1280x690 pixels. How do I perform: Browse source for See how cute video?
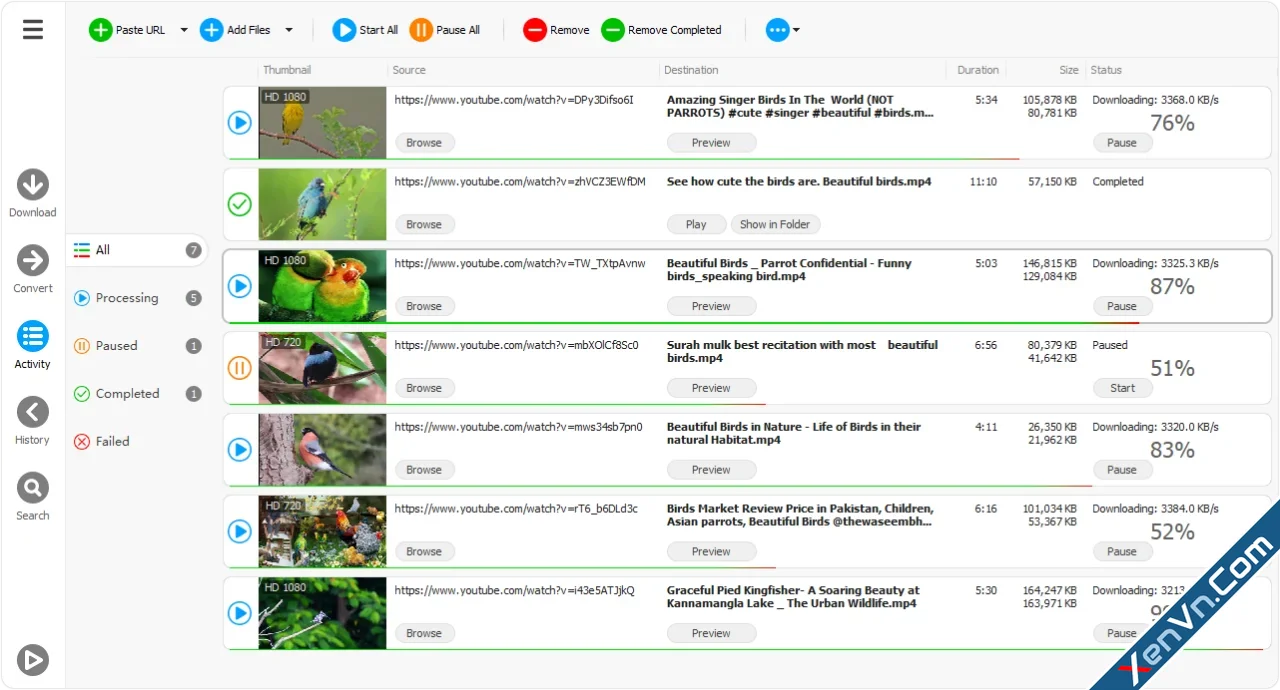tap(424, 225)
